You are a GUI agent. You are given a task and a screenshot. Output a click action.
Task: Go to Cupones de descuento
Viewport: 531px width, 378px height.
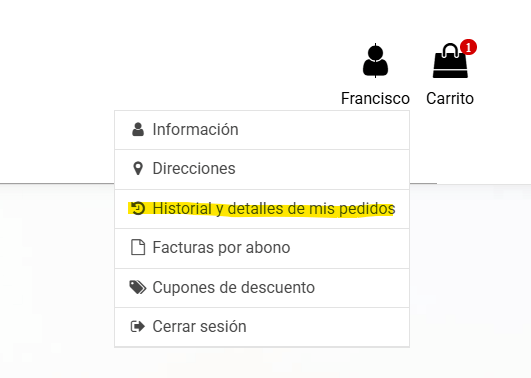tap(262, 288)
